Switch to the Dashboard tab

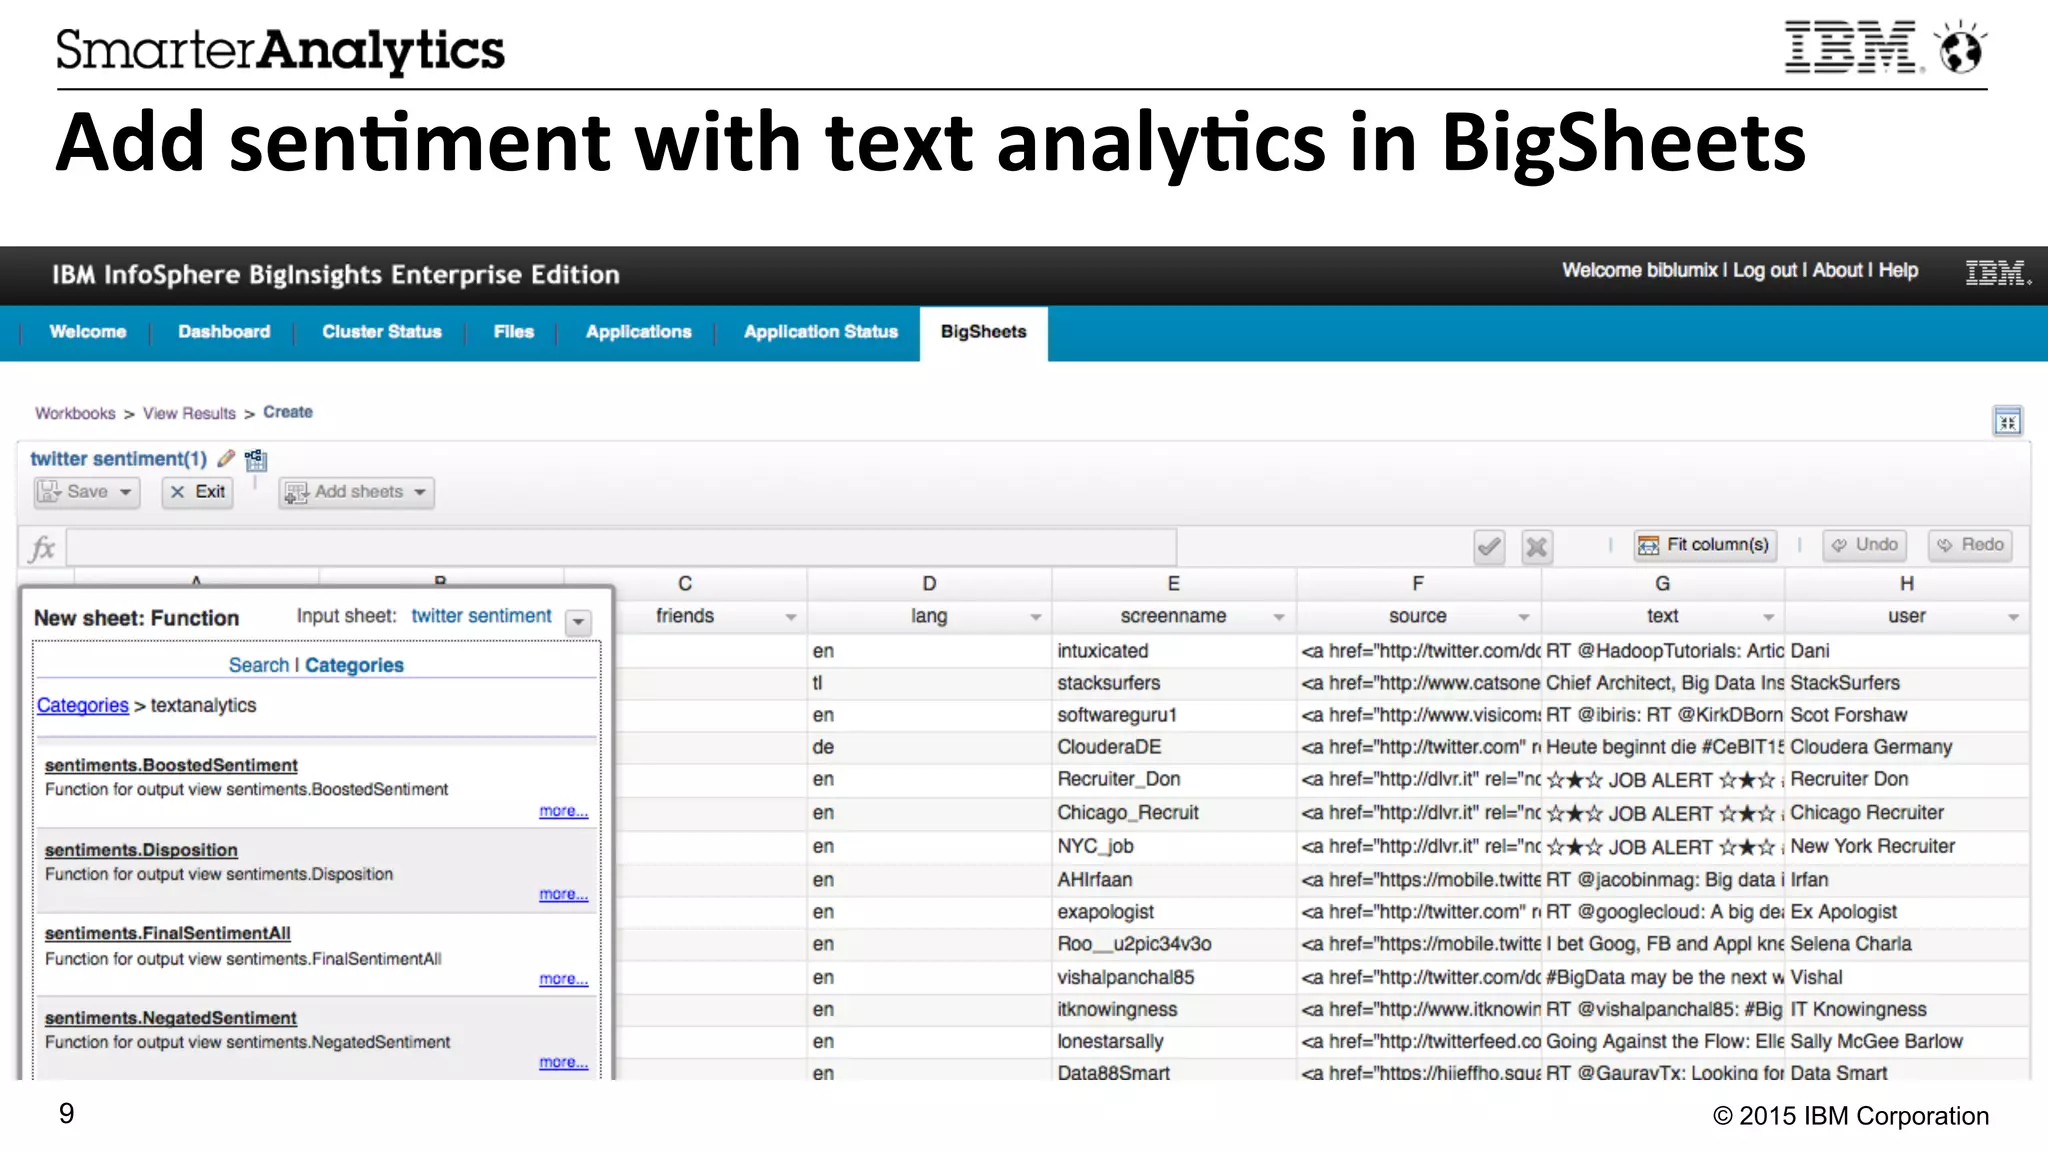224,332
